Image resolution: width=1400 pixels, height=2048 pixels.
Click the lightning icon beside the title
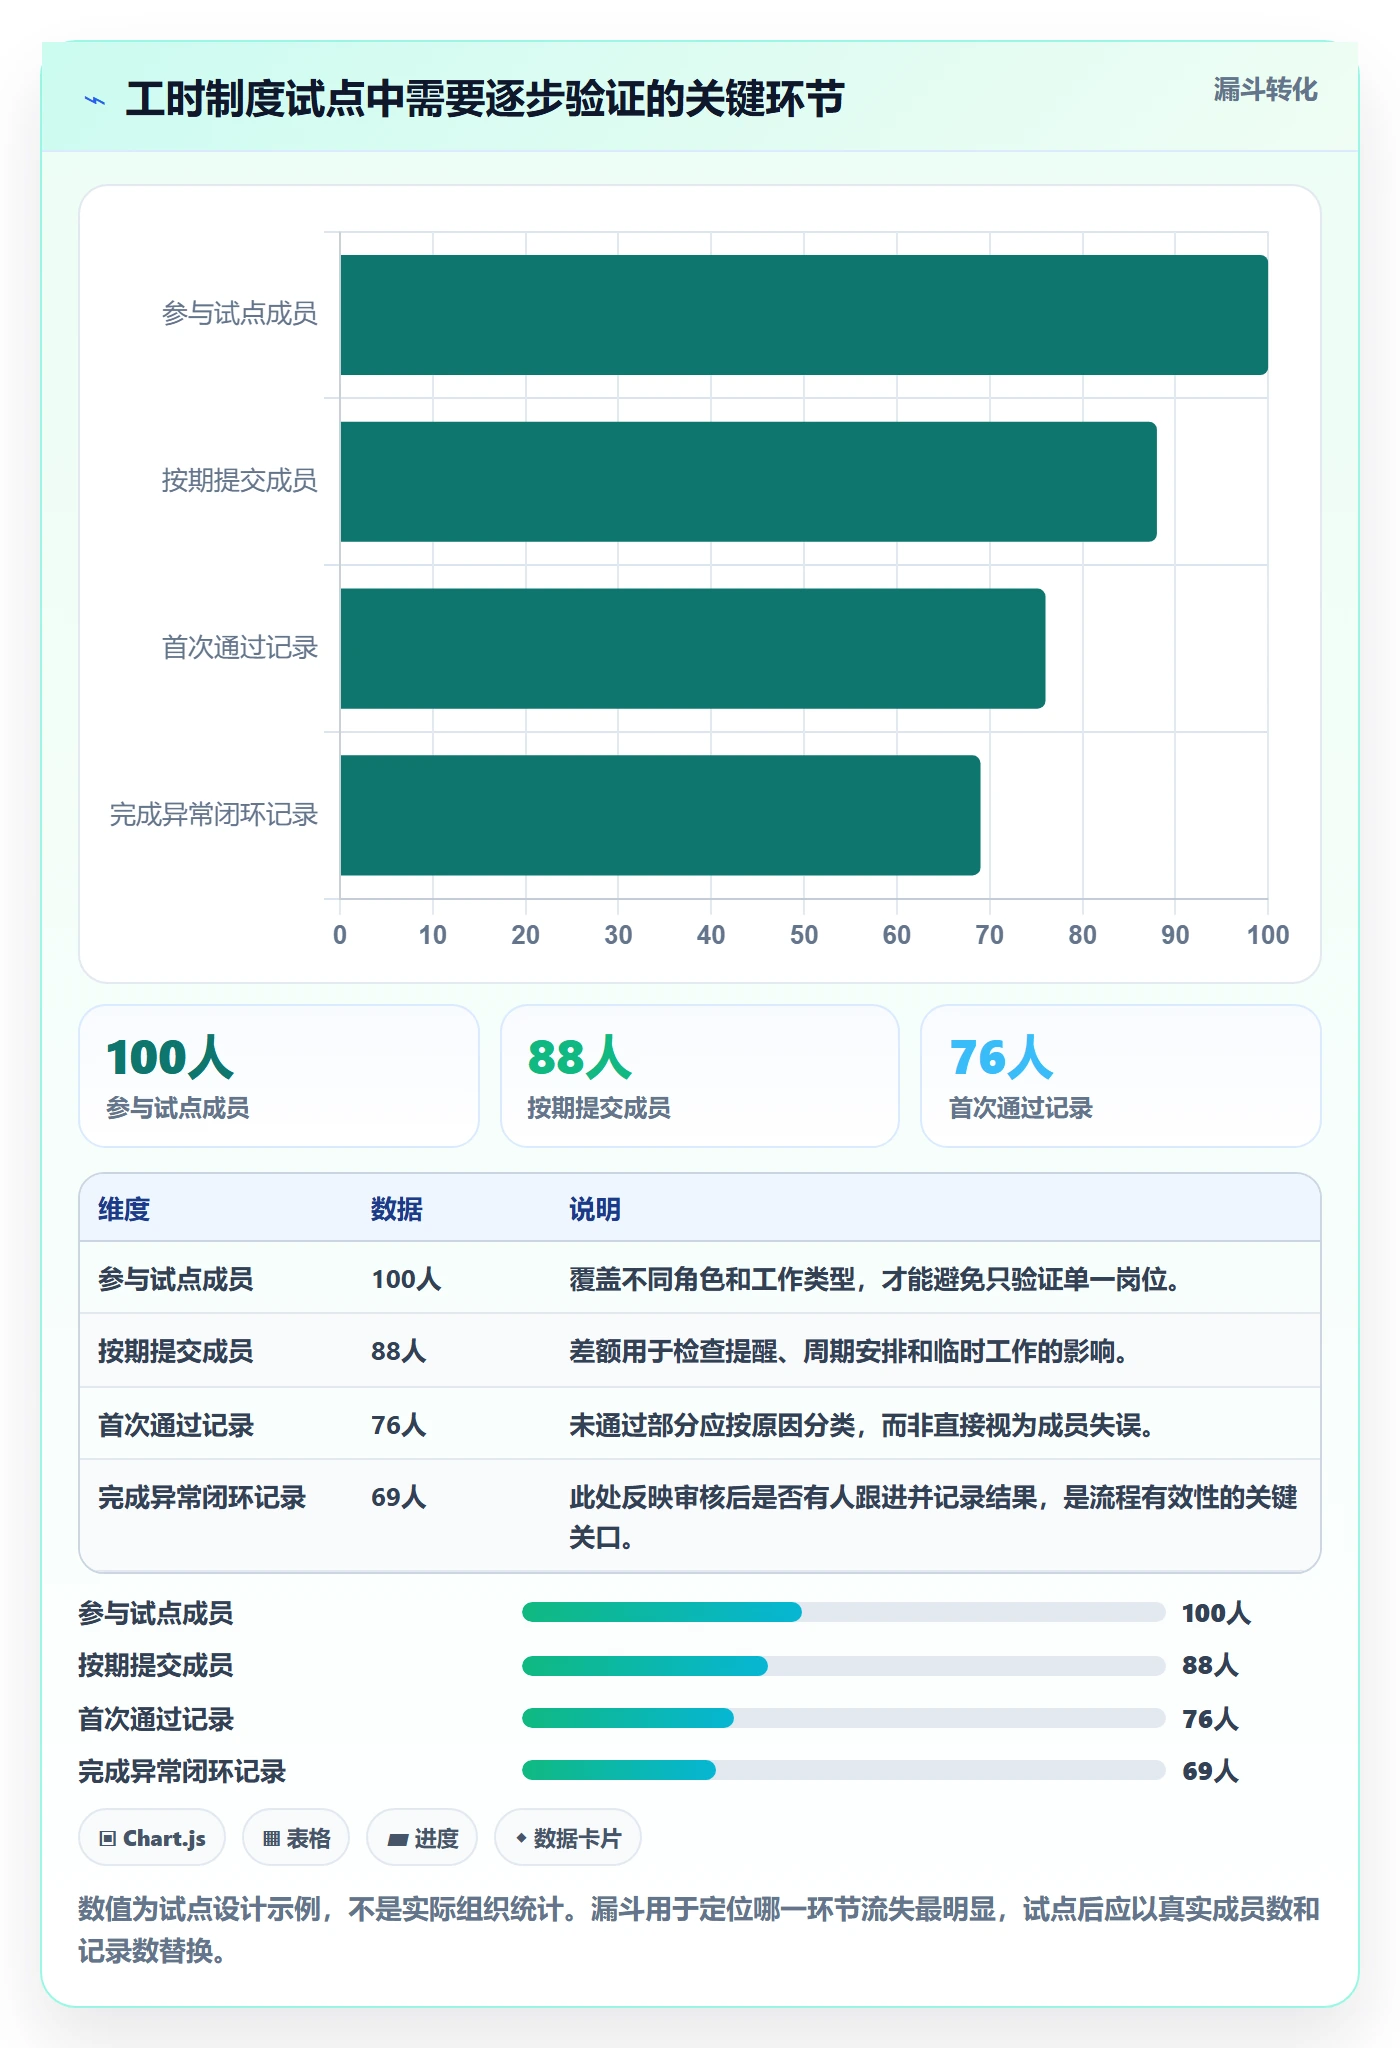(95, 100)
